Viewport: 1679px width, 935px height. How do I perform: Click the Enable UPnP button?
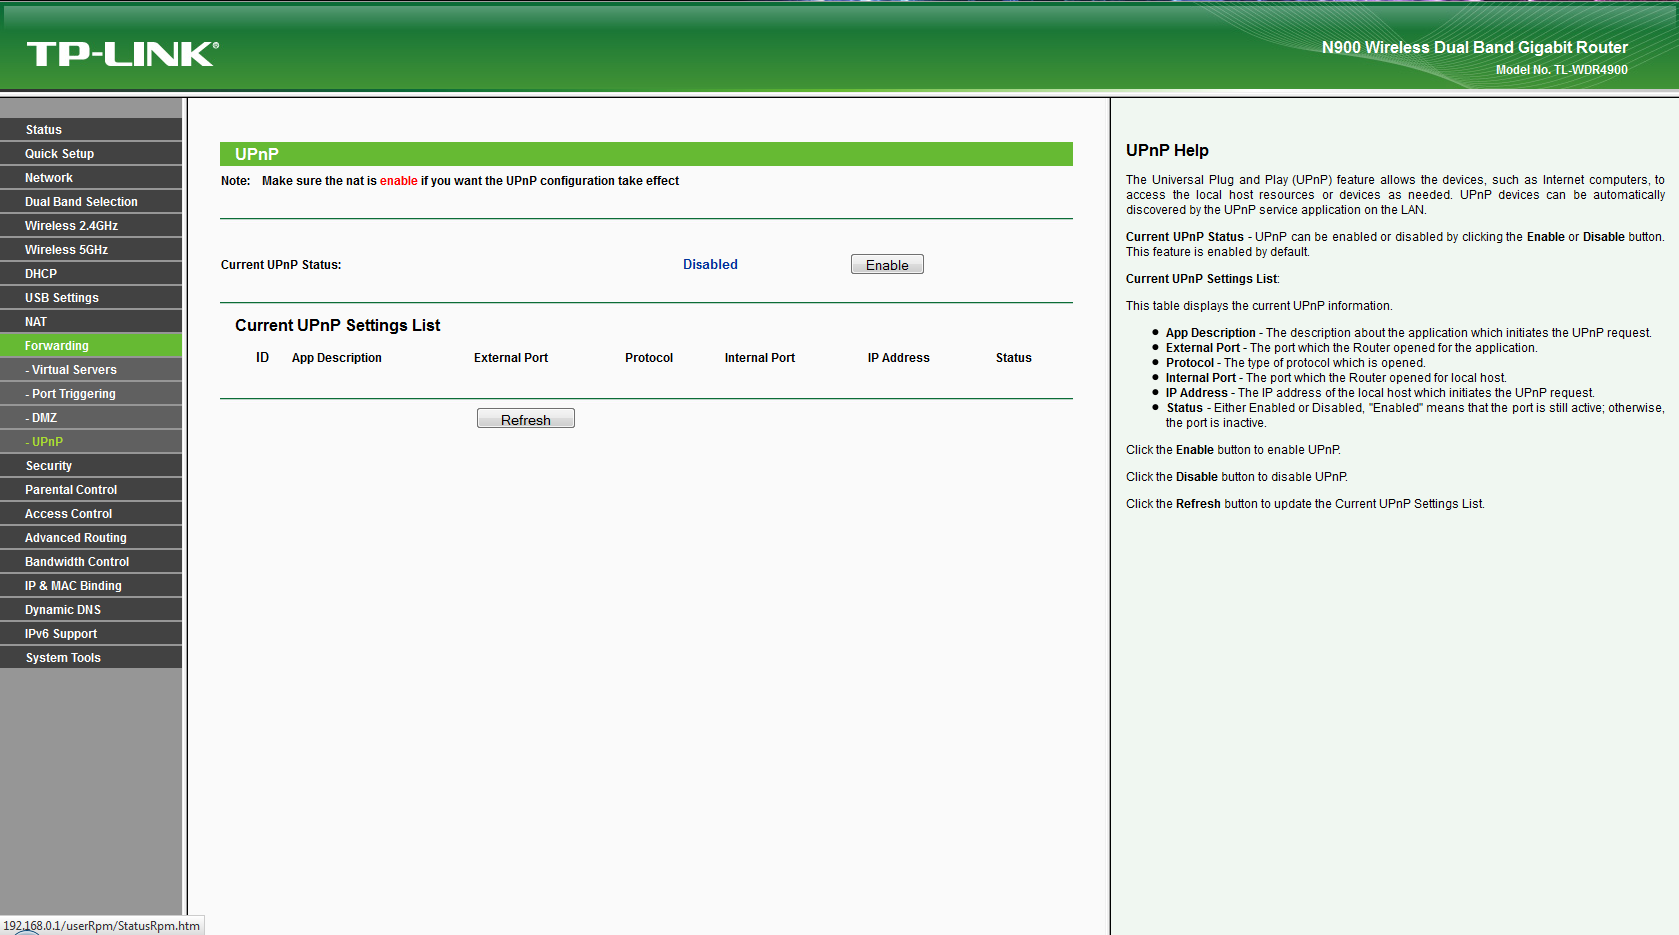pos(887,264)
